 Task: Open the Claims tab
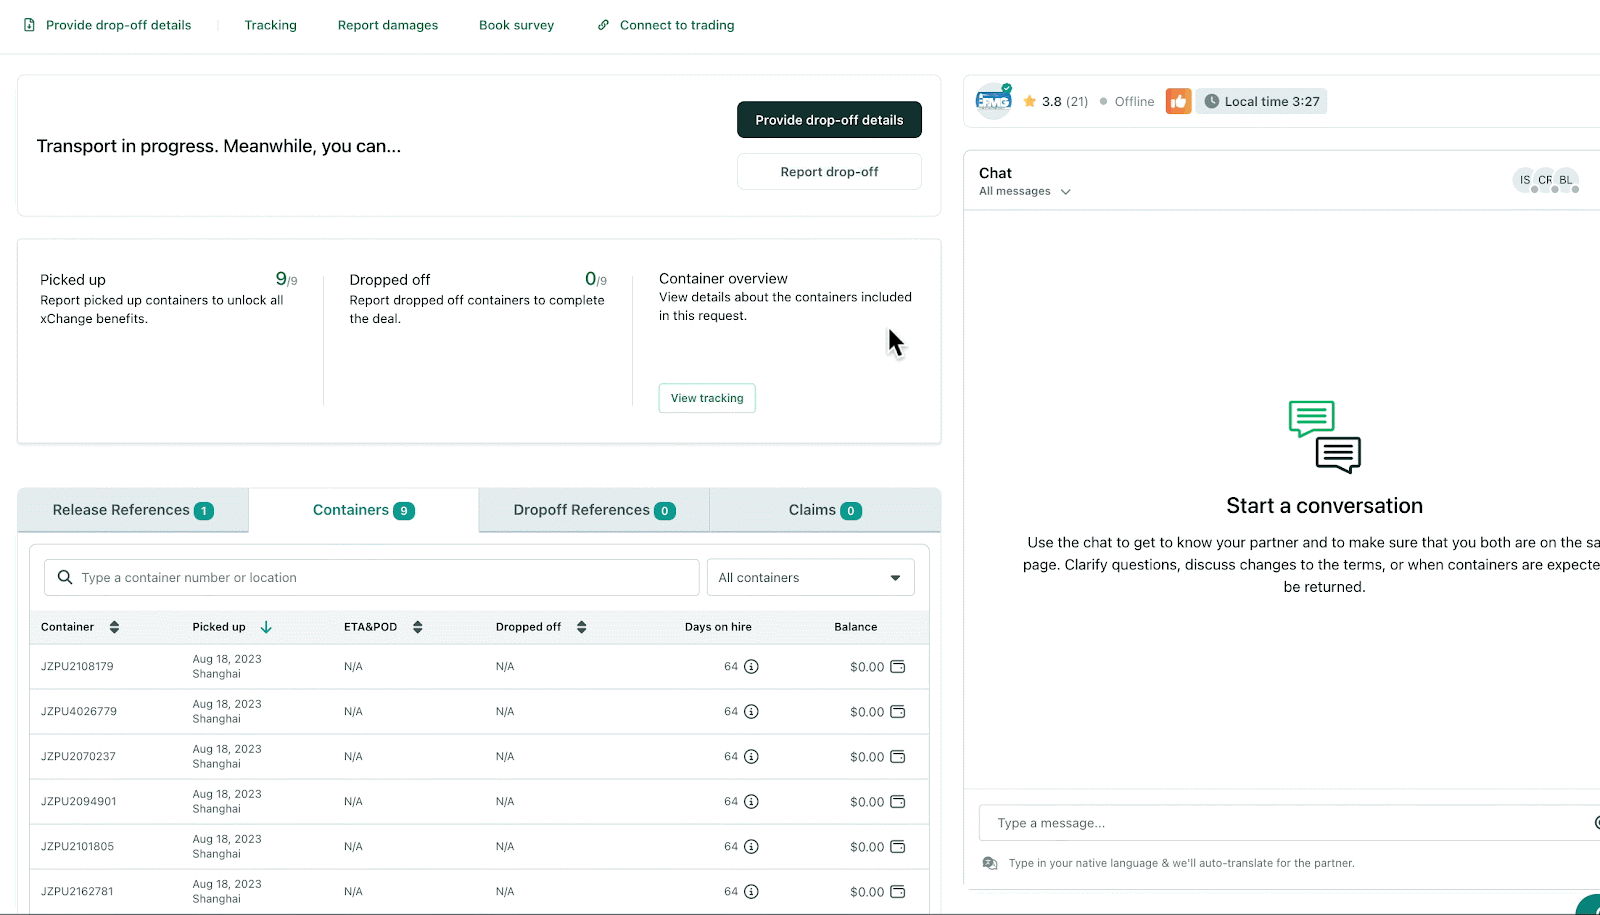[x=822, y=510]
